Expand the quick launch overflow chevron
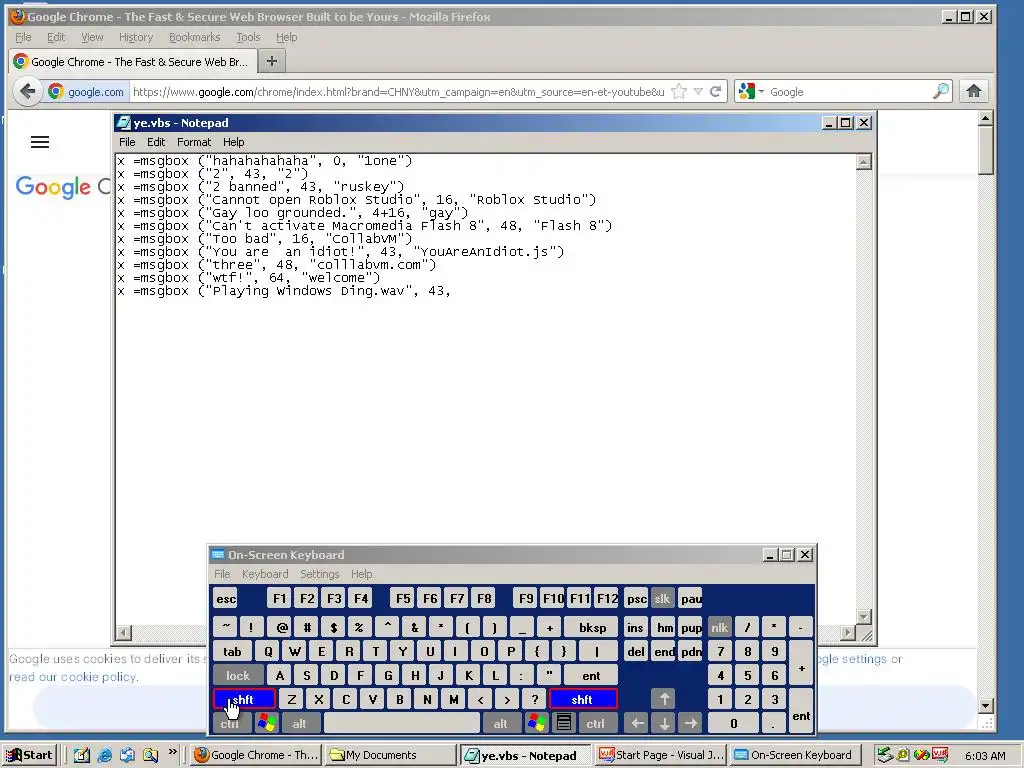1024x768 pixels. (172, 751)
